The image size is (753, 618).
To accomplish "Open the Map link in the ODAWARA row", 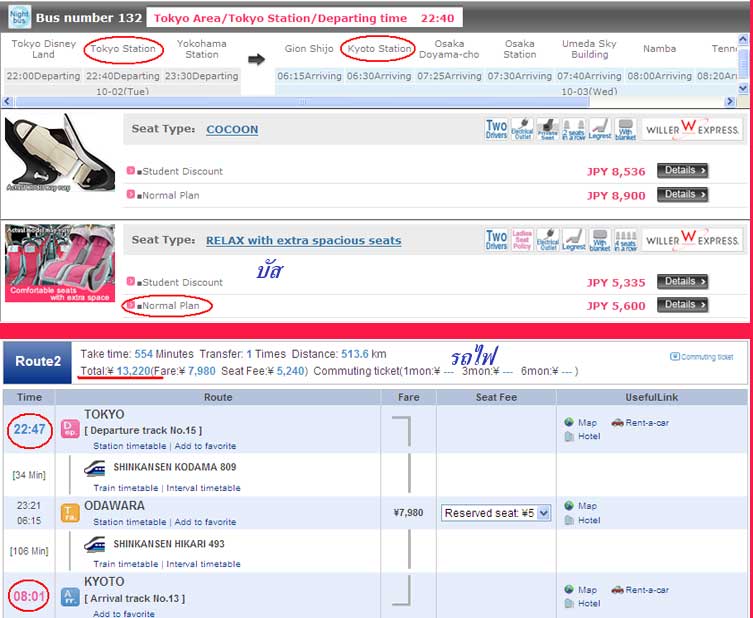I will click(587, 506).
